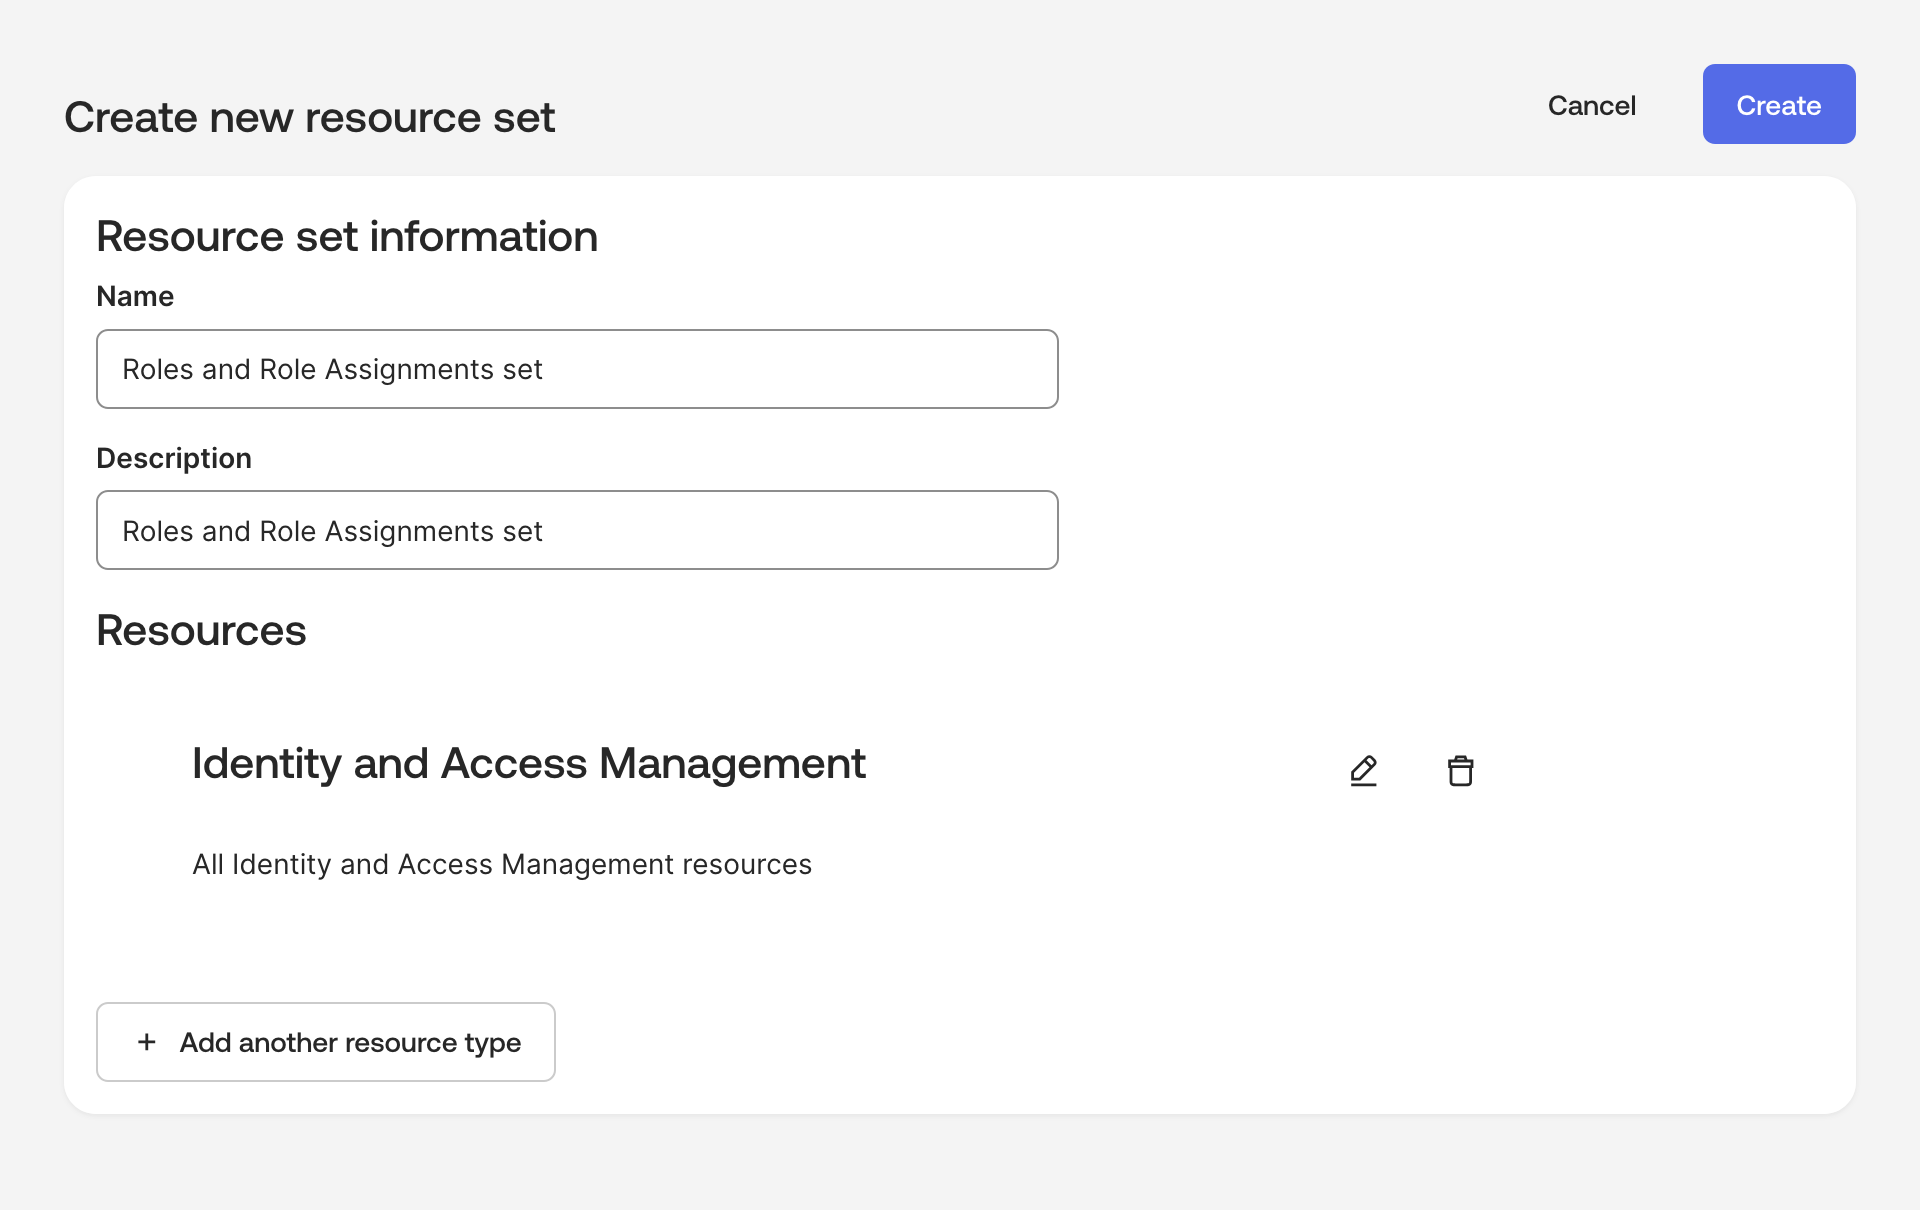Click the word Assignments in Description field

409,532
